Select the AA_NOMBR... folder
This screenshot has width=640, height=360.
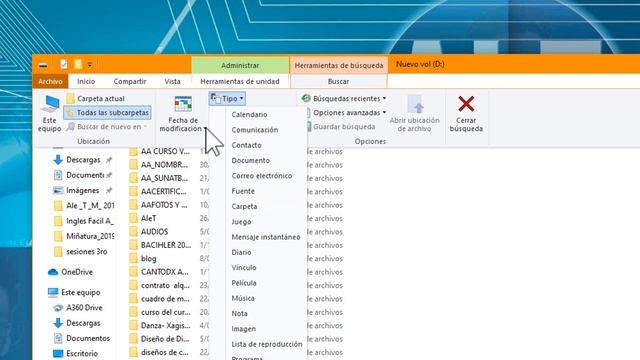click(159, 165)
